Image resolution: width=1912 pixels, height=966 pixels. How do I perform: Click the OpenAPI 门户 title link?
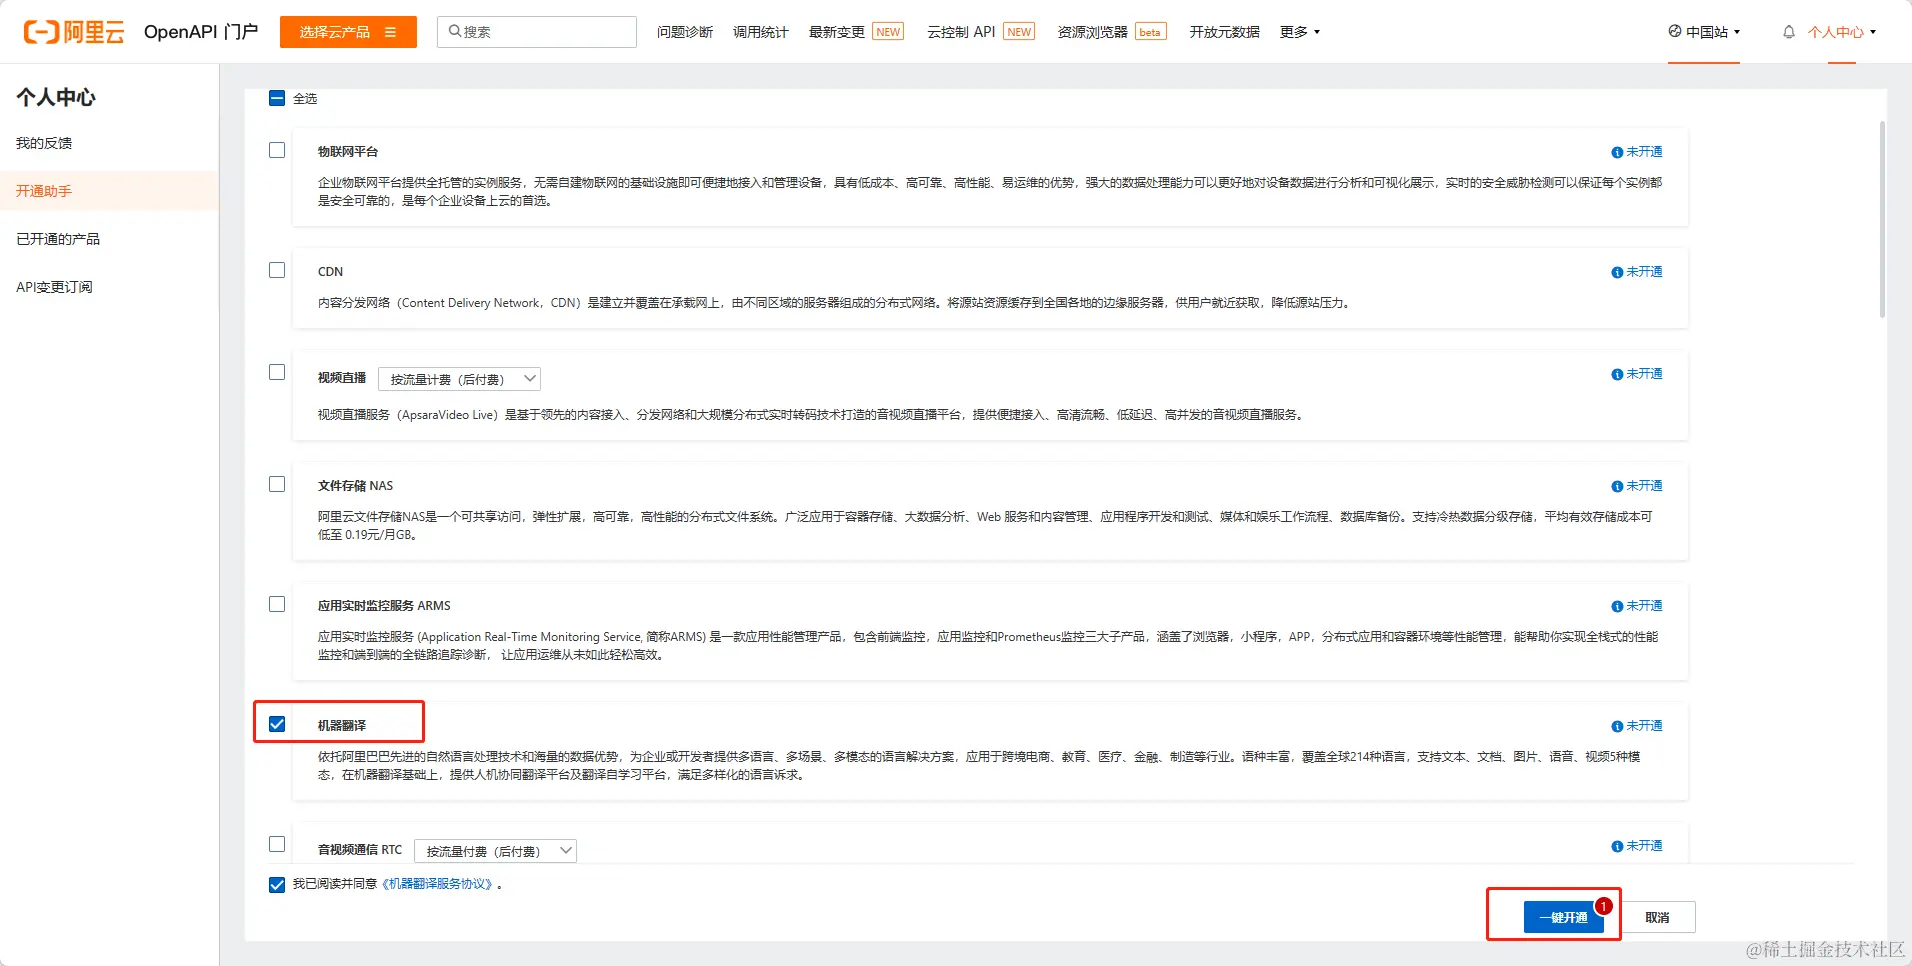[x=201, y=32]
